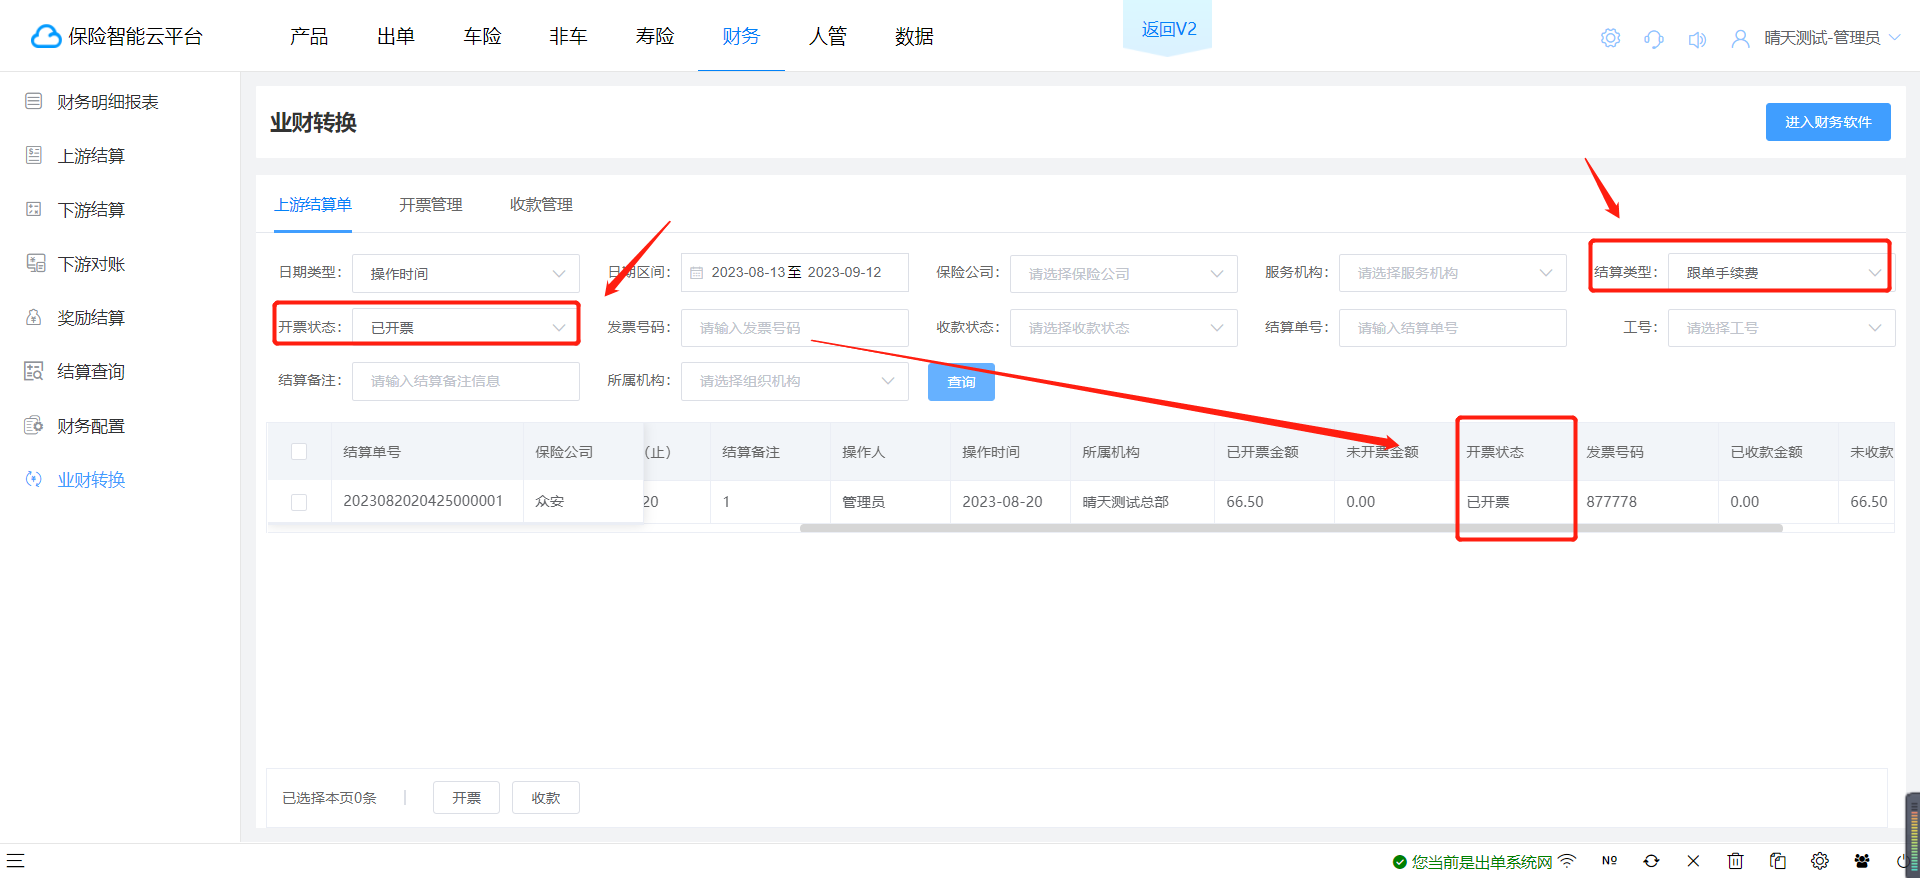
Task: Open the settings gear icon in header
Action: (x=1610, y=38)
